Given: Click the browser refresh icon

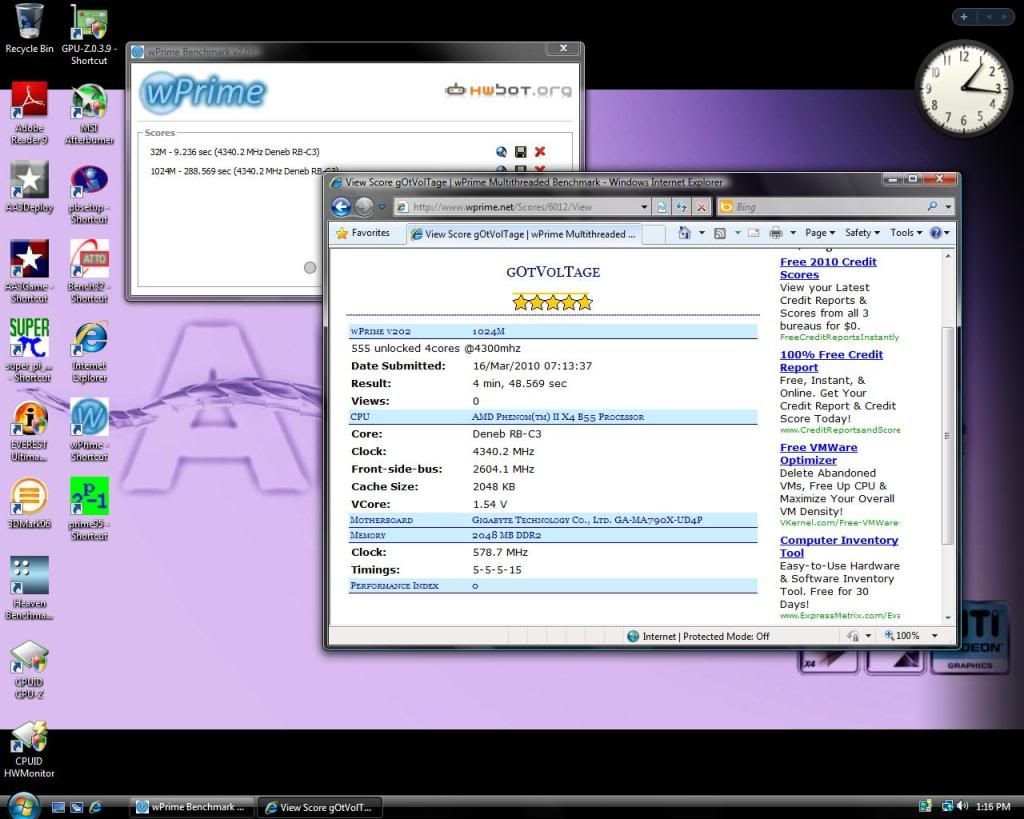Looking at the screenshot, I should point(682,207).
